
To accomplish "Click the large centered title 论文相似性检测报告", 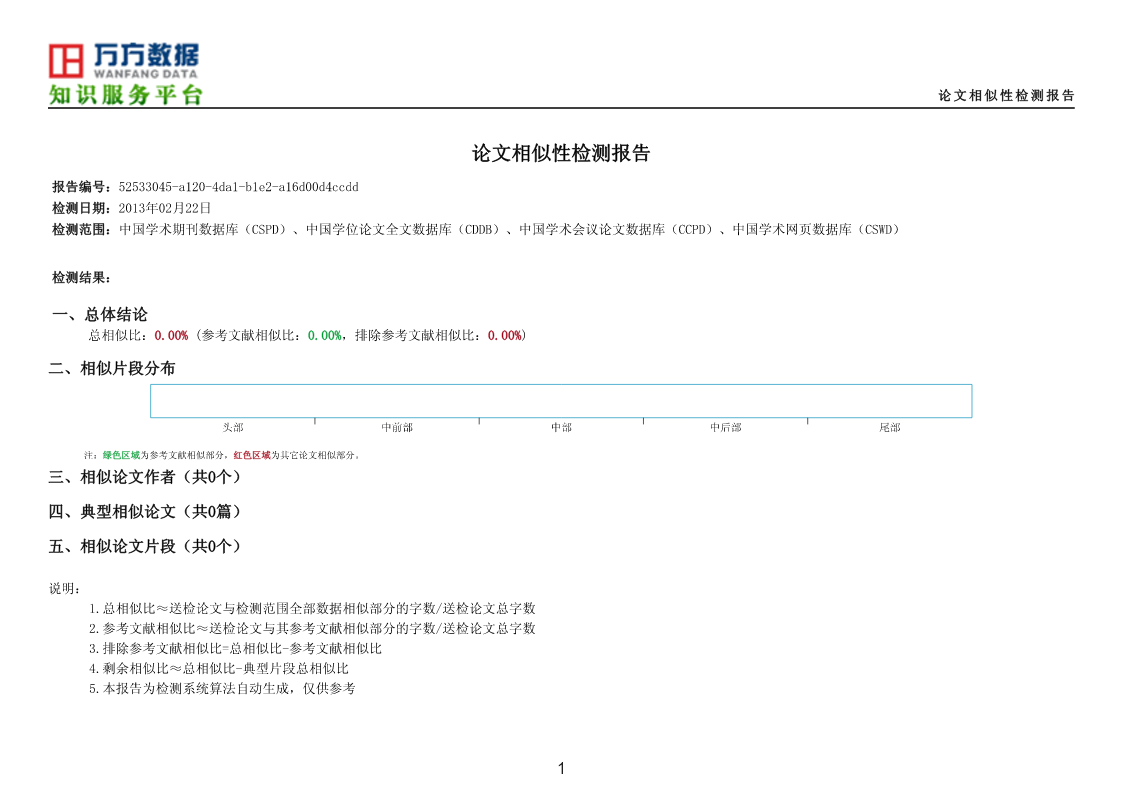I will [561, 153].
